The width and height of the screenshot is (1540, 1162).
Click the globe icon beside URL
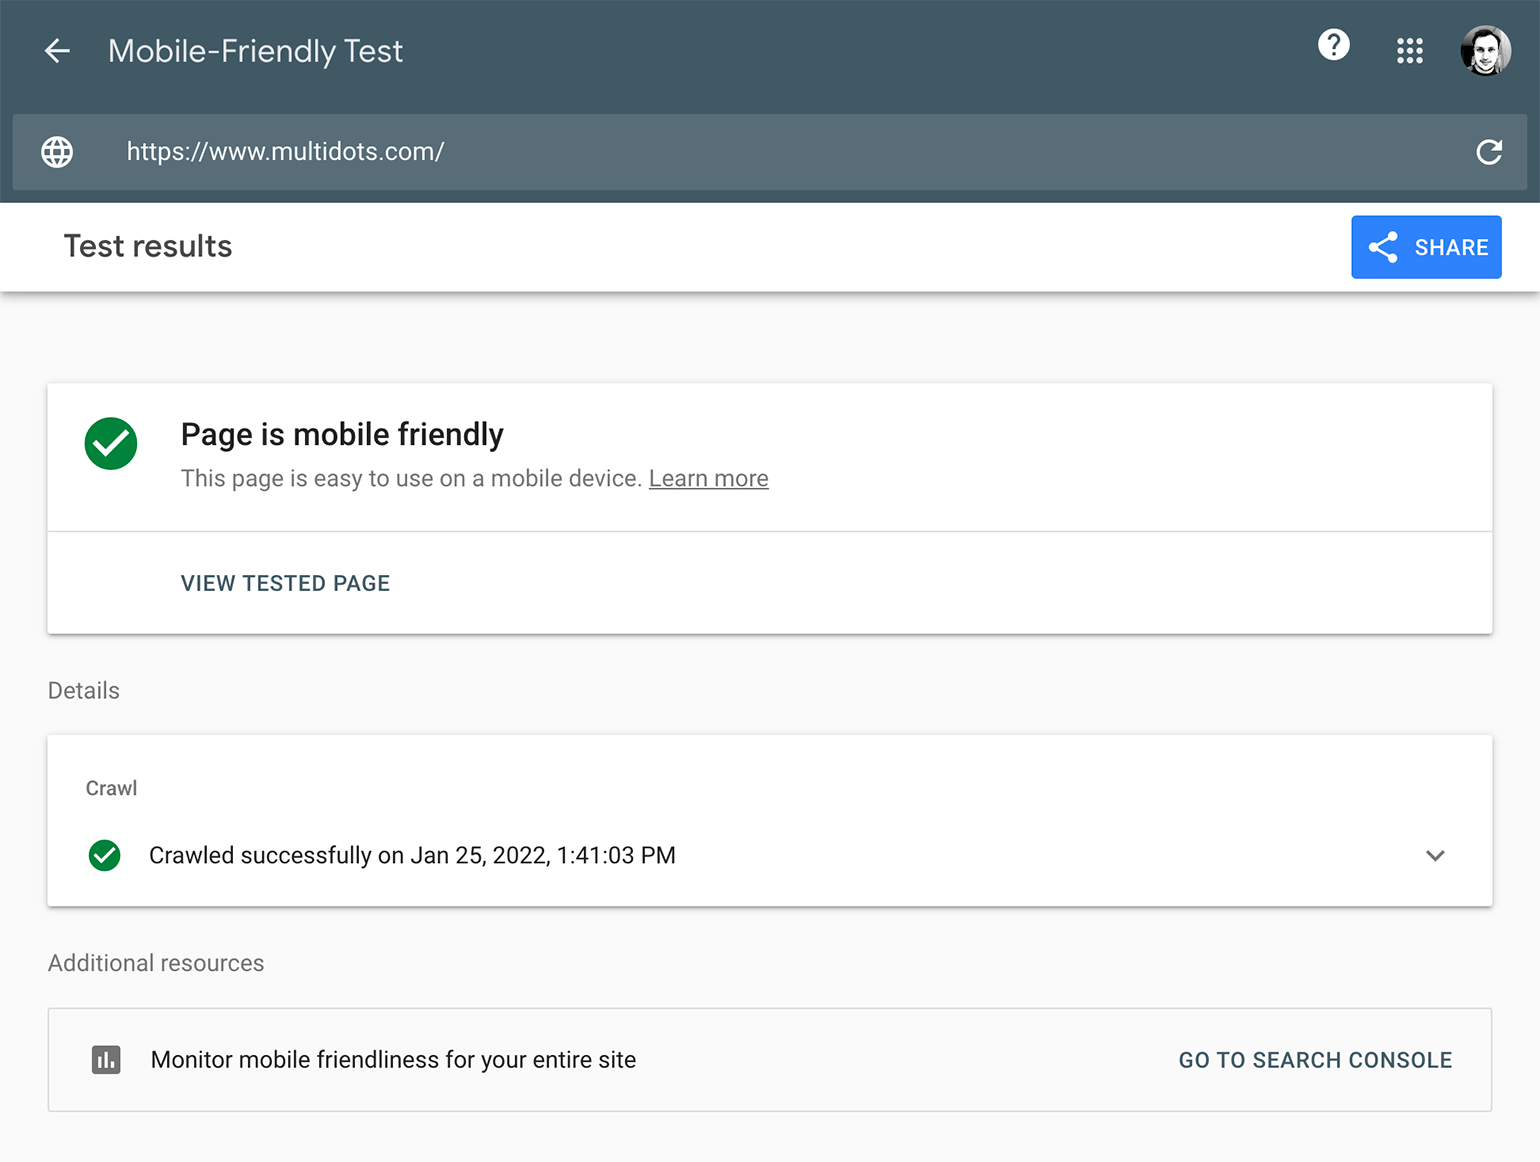pyautogui.click(x=57, y=152)
